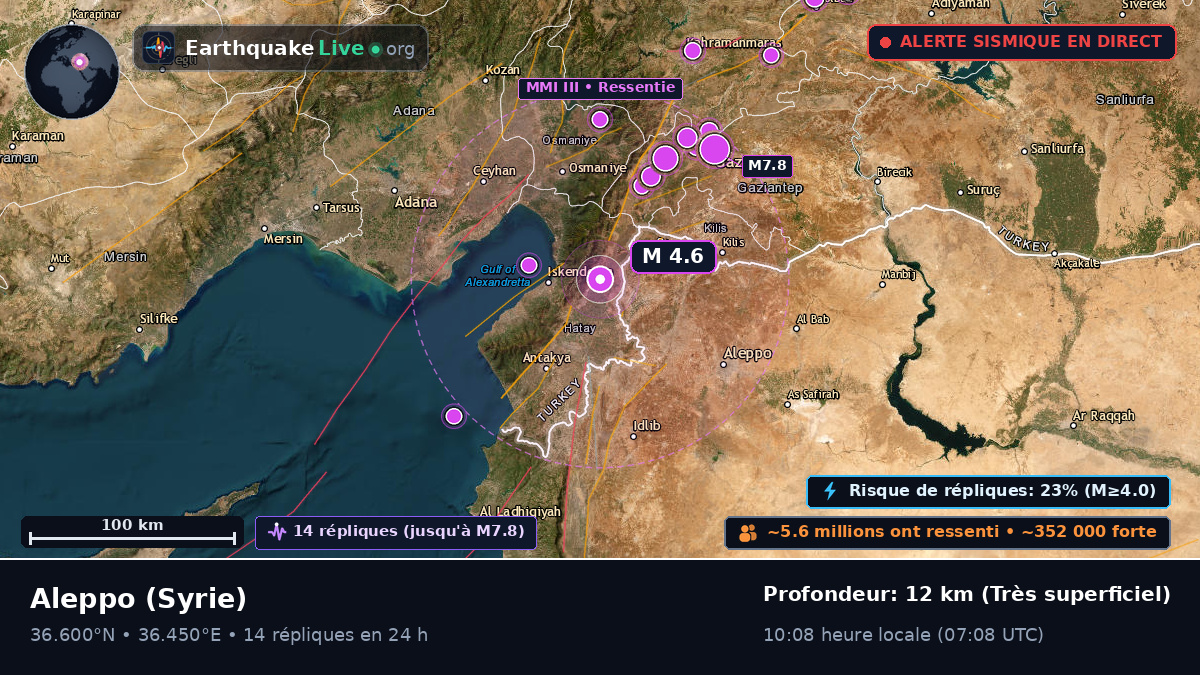
Task: Select the Gulf of Alexandretta quake marker
Action: click(529, 265)
